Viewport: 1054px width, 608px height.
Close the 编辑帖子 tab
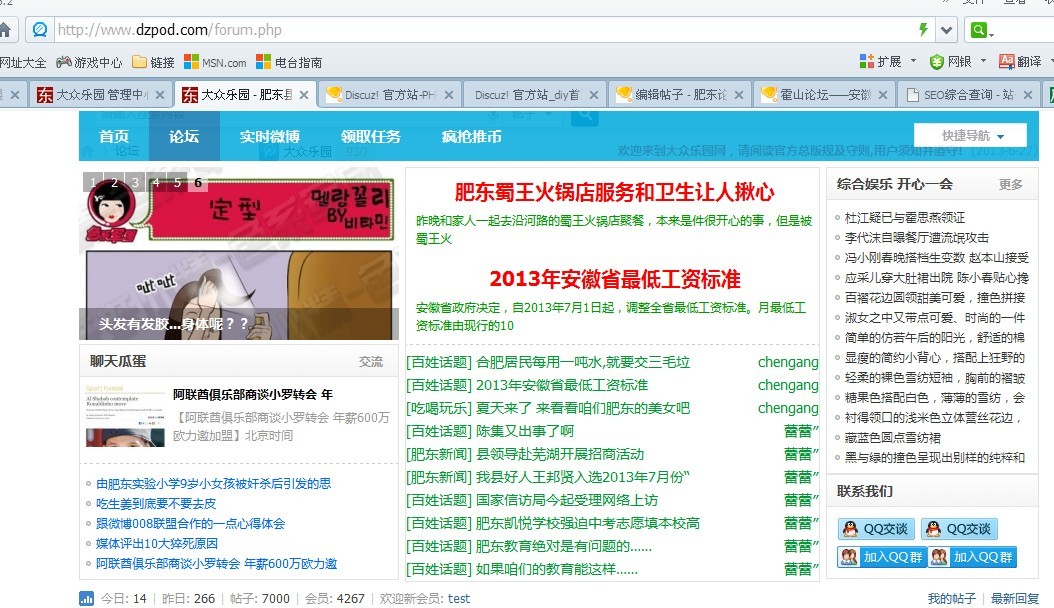(x=739, y=95)
